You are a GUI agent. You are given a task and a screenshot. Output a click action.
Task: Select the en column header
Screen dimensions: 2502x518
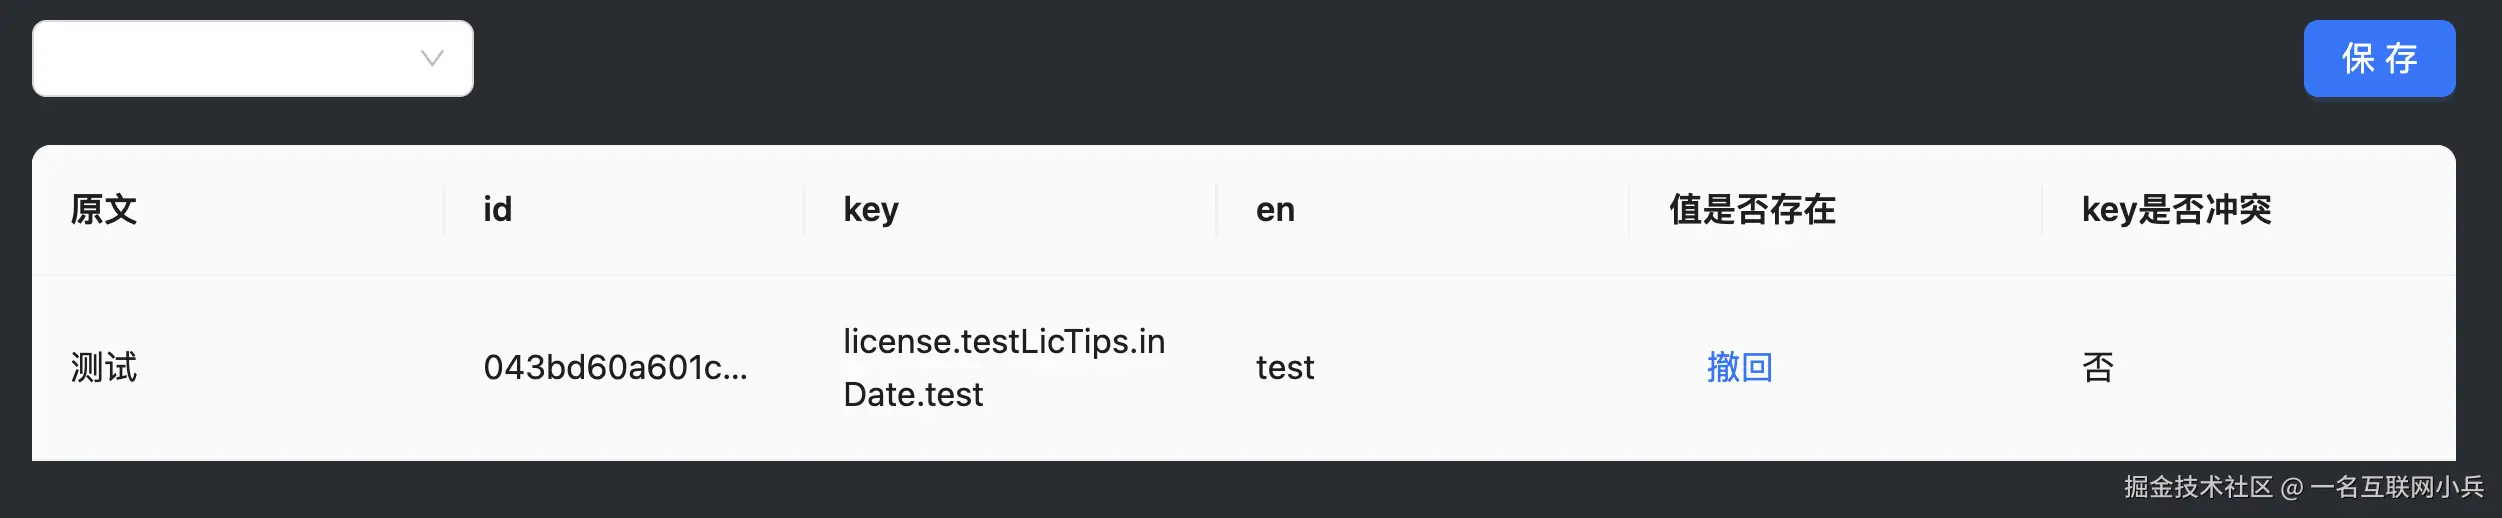click(1275, 210)
